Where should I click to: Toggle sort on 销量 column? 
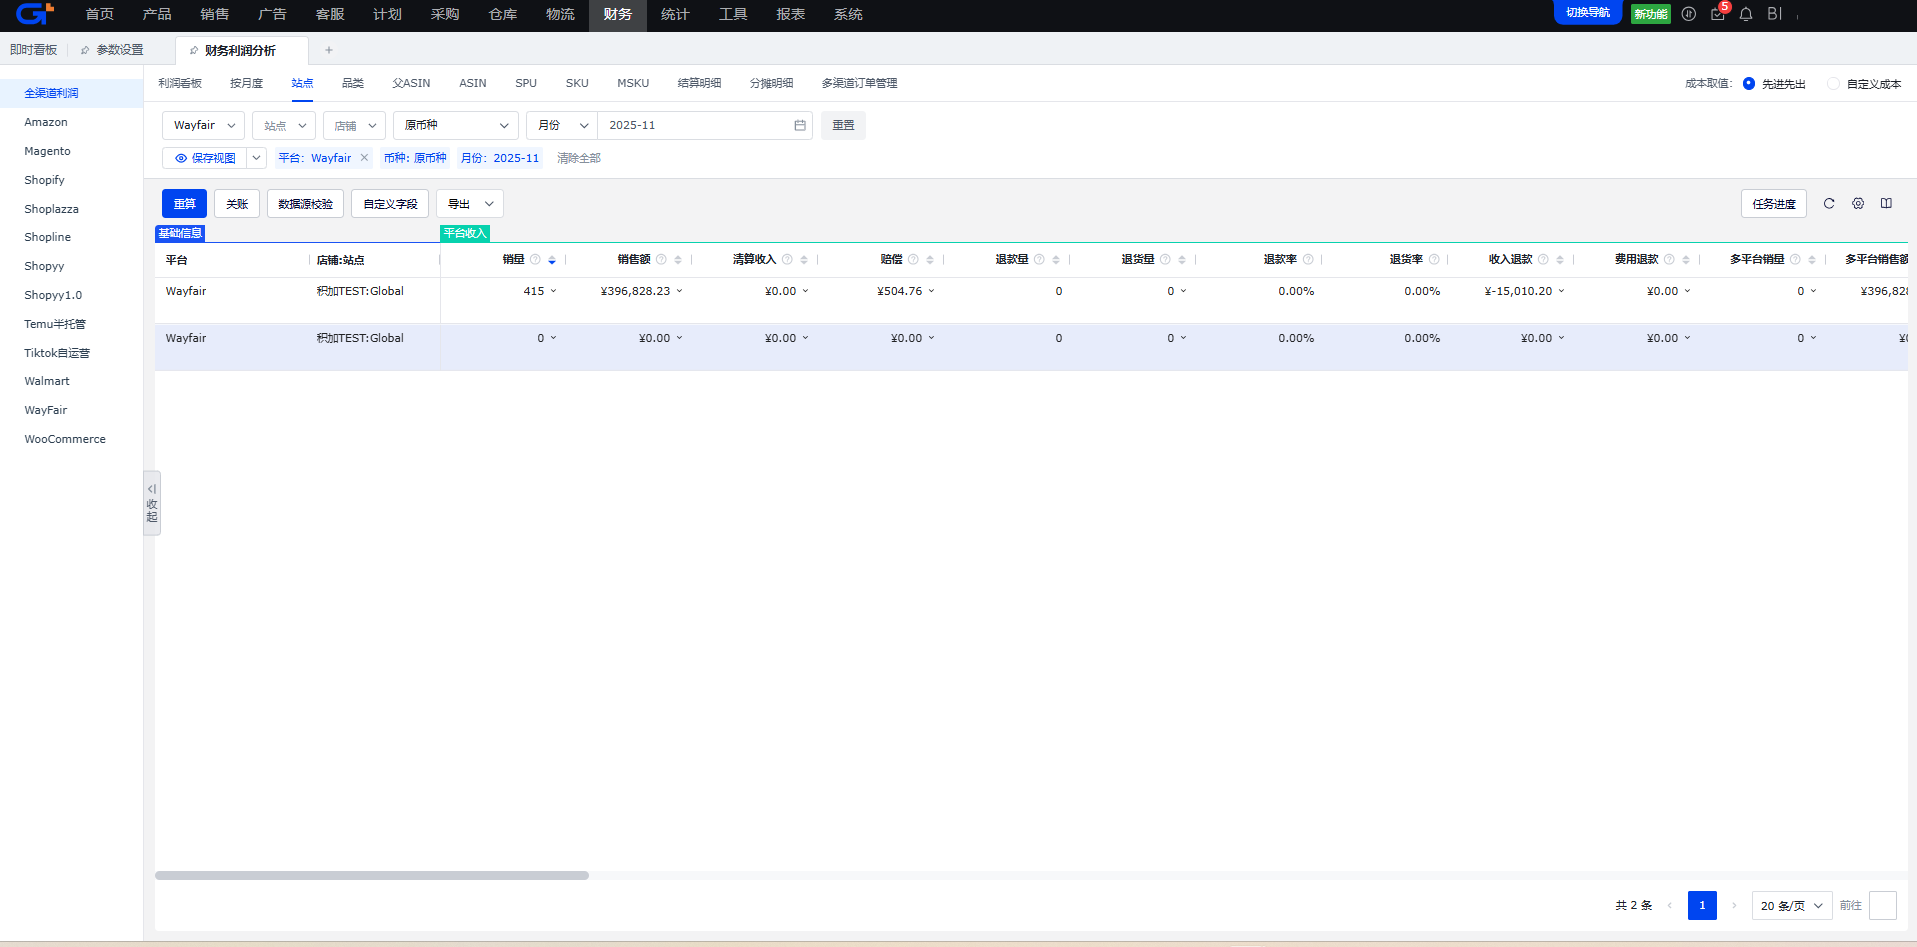tap(552, 260)
